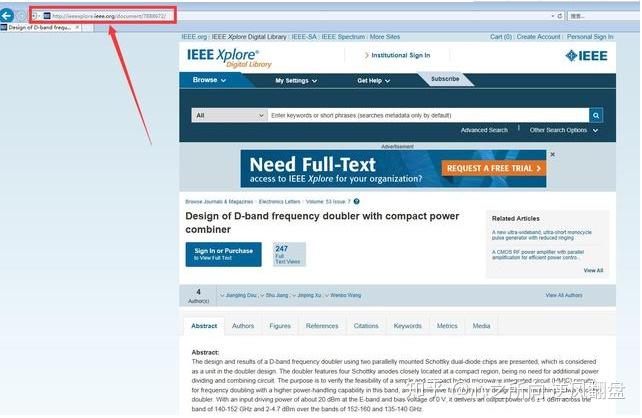Open IEEE Xplore Digital Library link
Image resolution: width=642 pixels, height=418 pixels.
click(249, 37)
